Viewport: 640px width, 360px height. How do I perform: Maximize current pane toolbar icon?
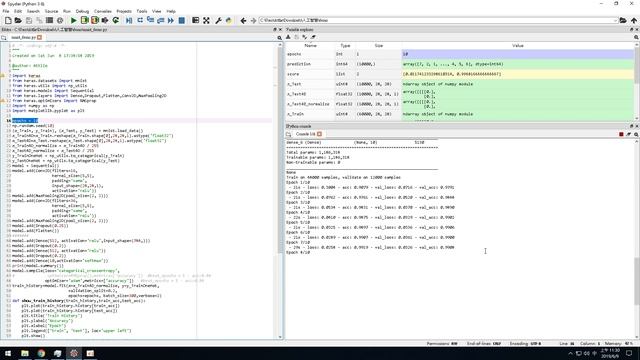coord(196,20)
